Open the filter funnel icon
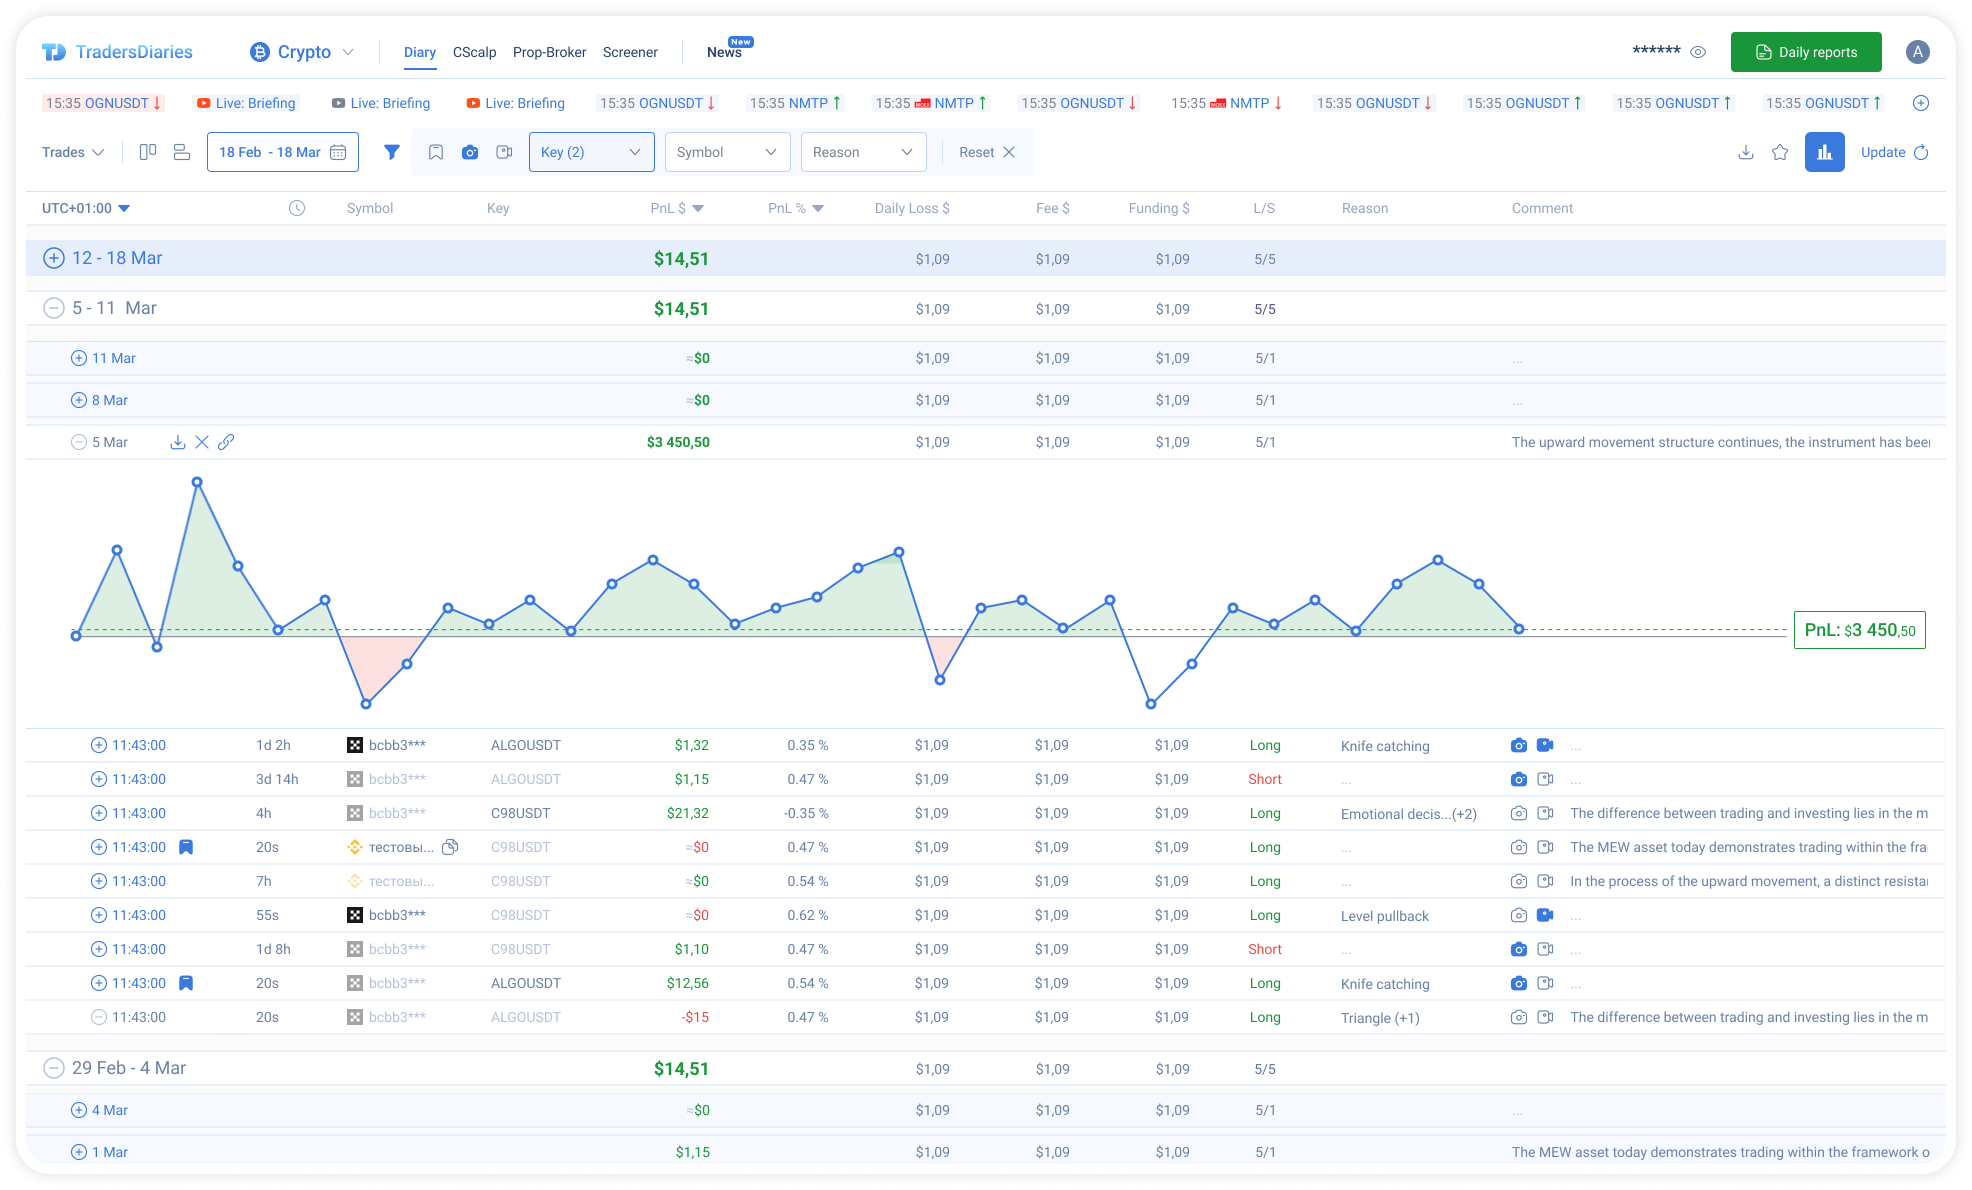 point(391,152)
